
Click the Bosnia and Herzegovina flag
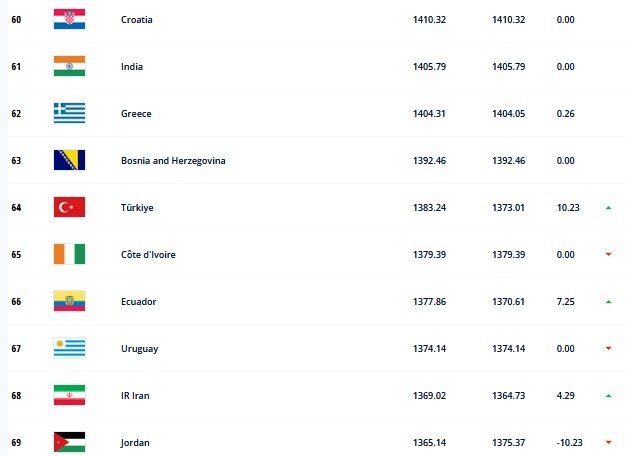69,160
